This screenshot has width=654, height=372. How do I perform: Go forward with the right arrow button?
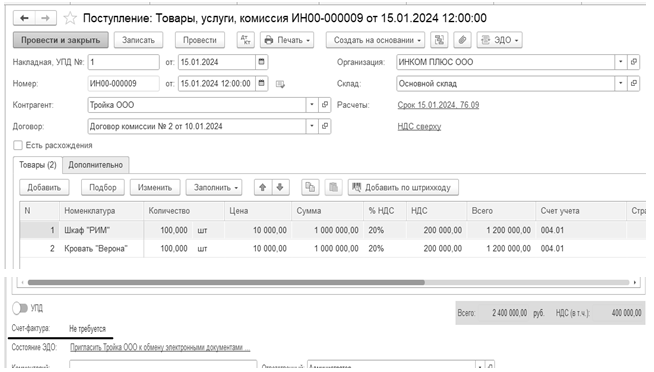(x=45, y=18)
